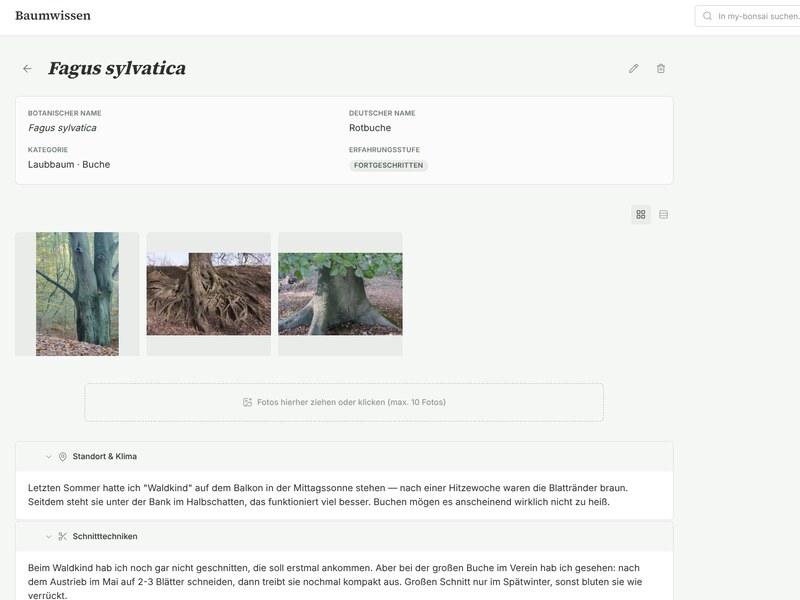Click the italic botanical name value in card
Viewport: 800px width, 600px height.
62,128
